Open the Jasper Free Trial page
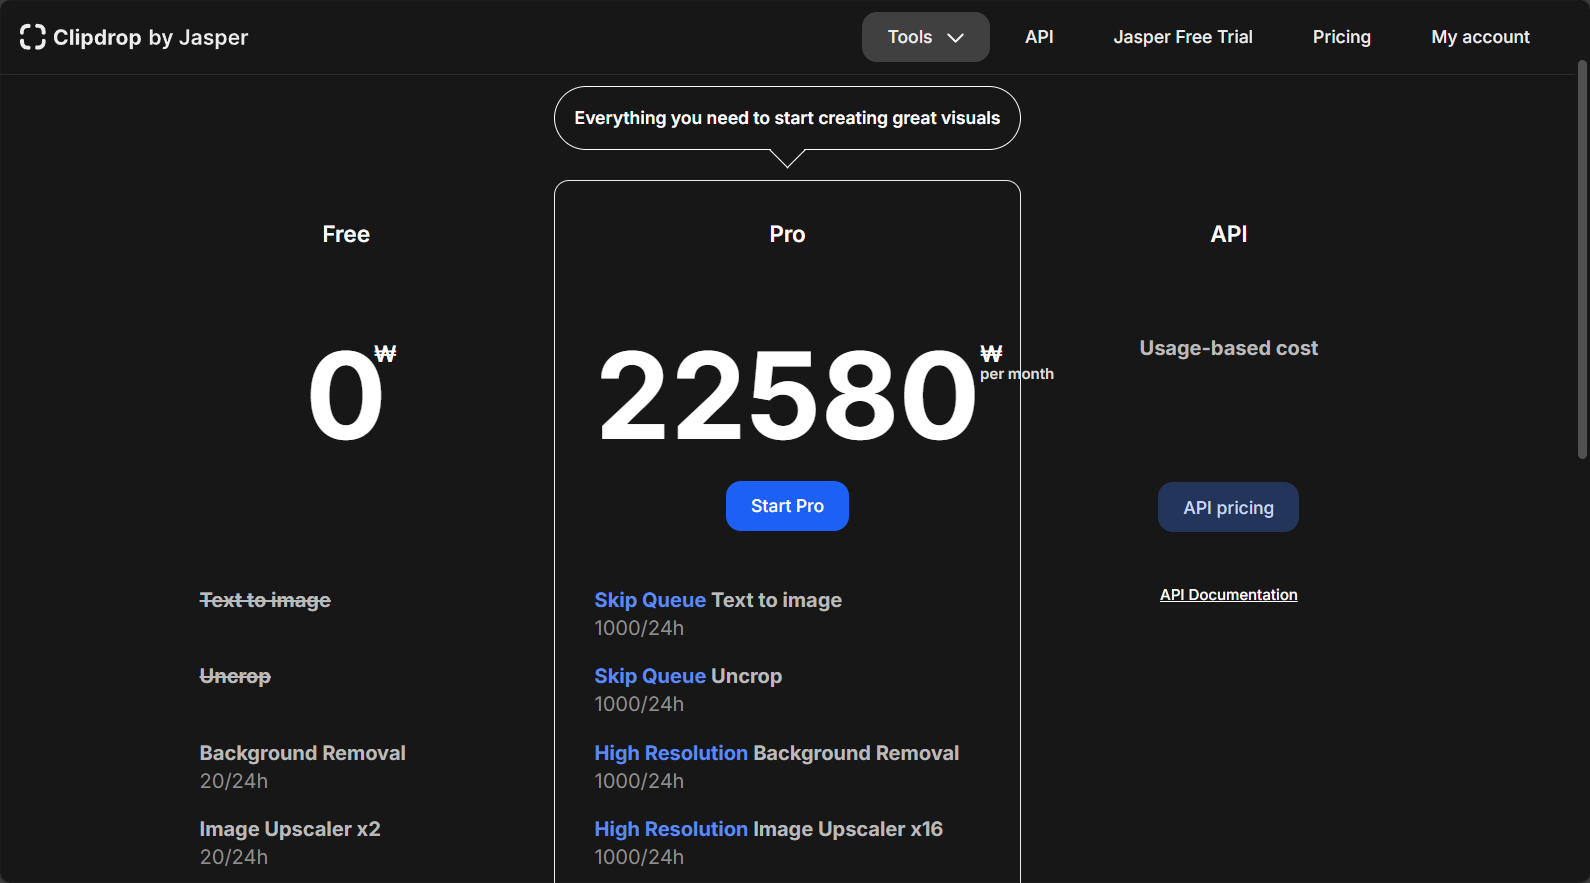The width and height of the screenshot is (1590, 883). (1183, 37)
